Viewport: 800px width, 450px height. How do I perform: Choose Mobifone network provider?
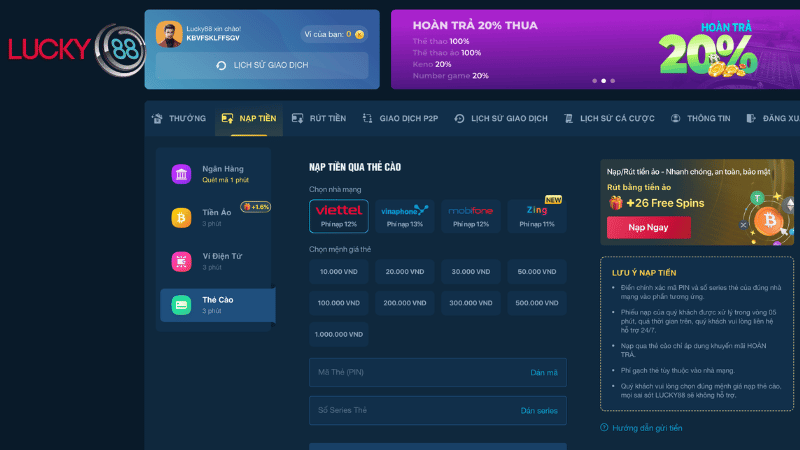[x=470, y=216]
